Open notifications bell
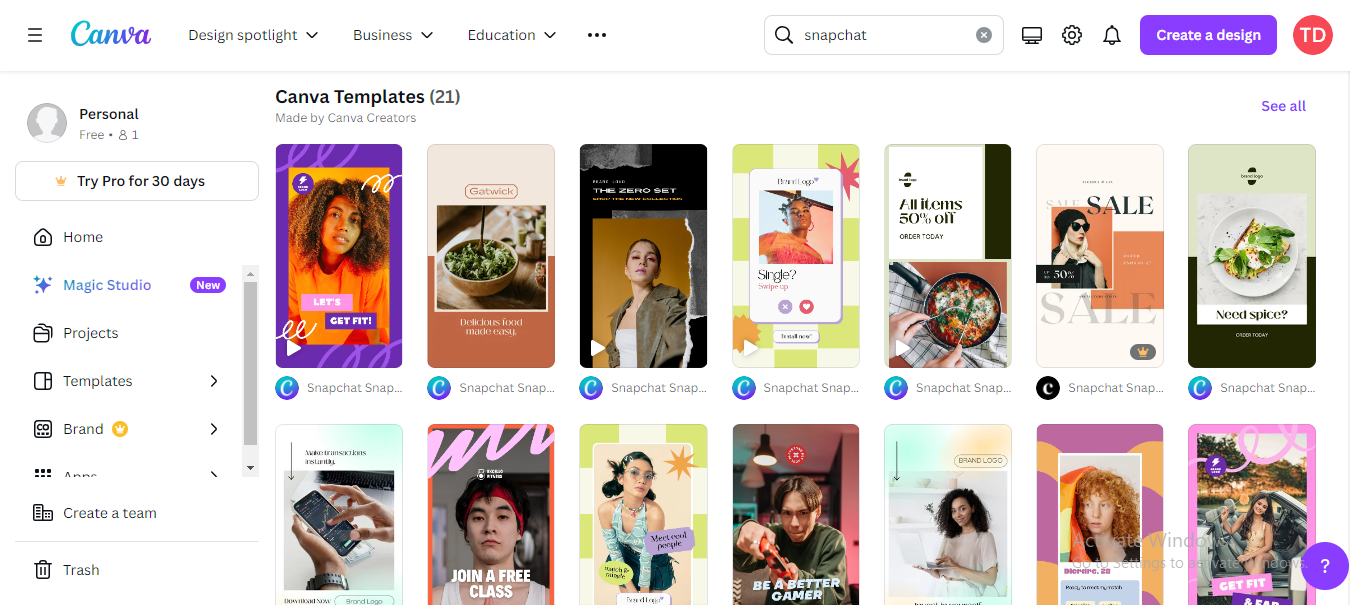Screen dimensions: 1350x605 pos(1112,35)
